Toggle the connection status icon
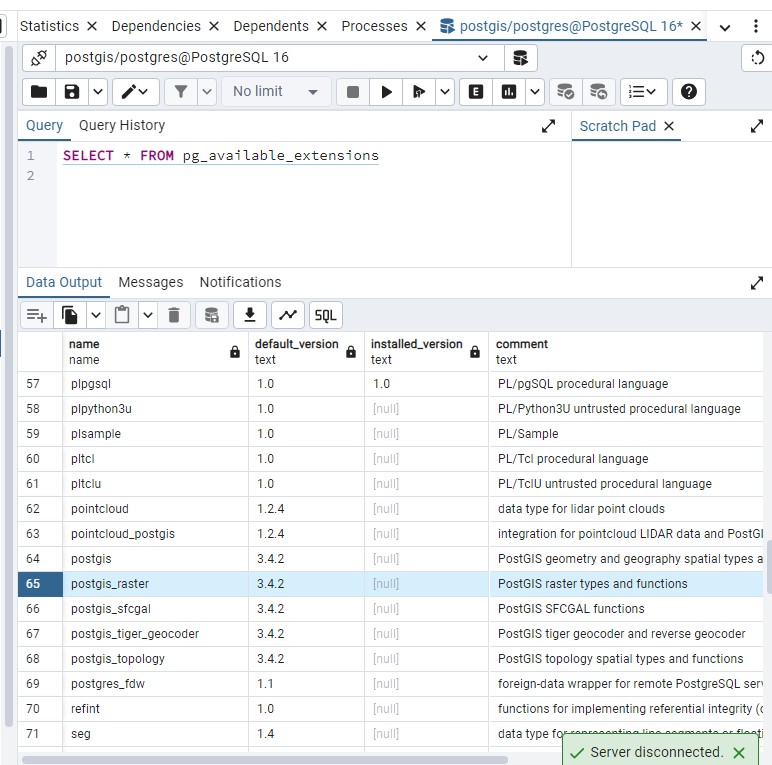The image size is (772, 765). coord(39,58)
